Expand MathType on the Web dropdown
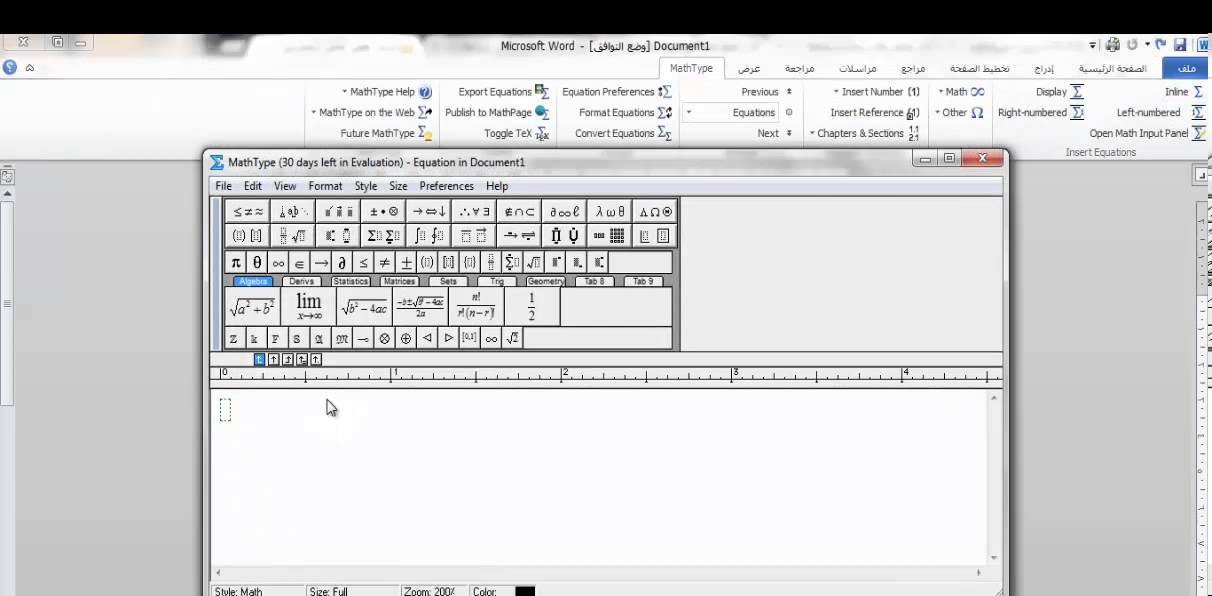 coord(371,113)
